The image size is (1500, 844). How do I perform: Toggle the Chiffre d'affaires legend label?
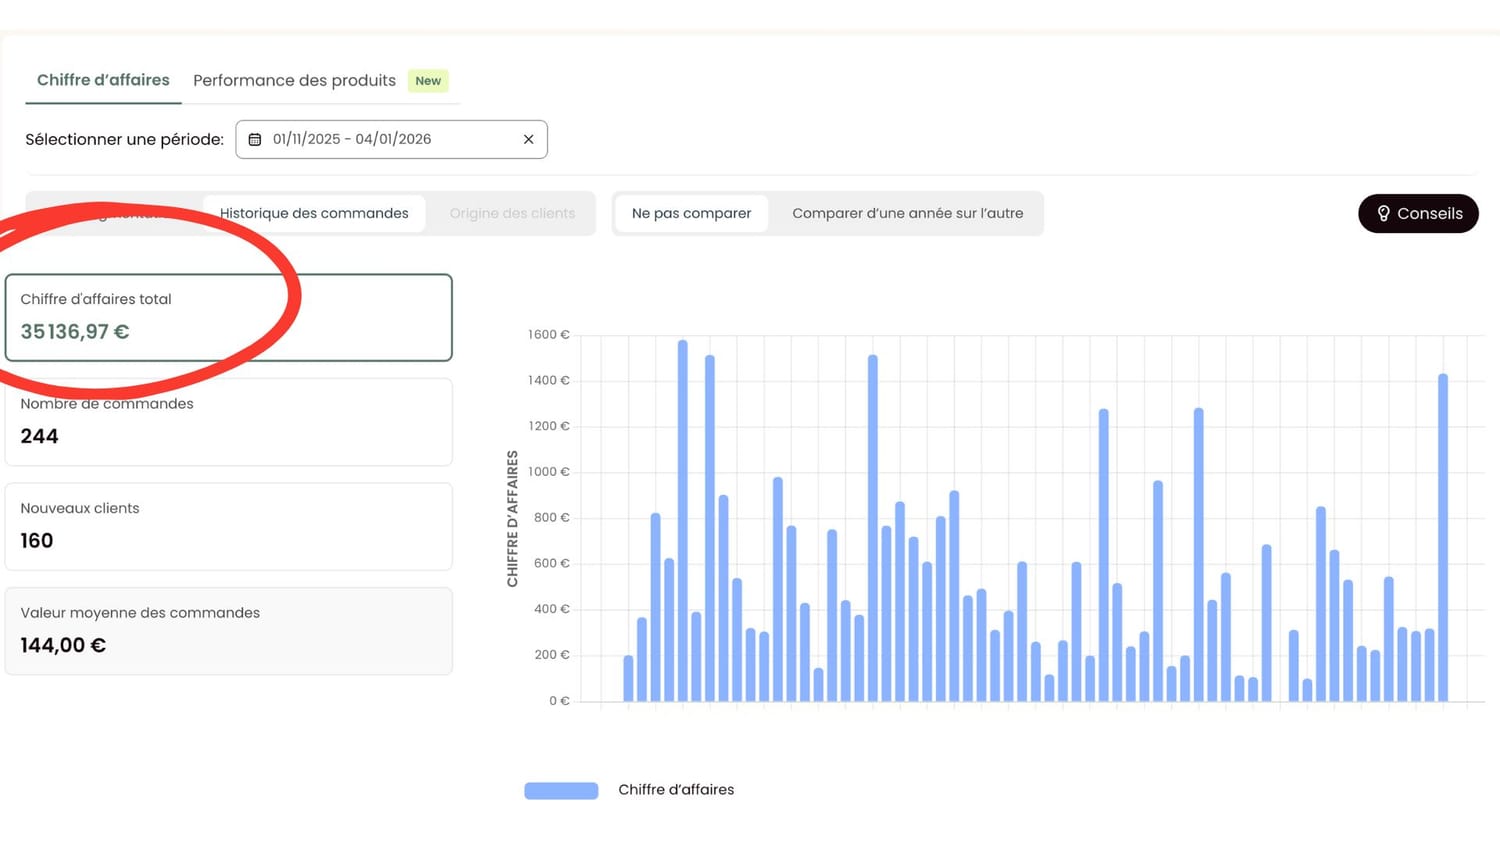click(x=676, y=790)
